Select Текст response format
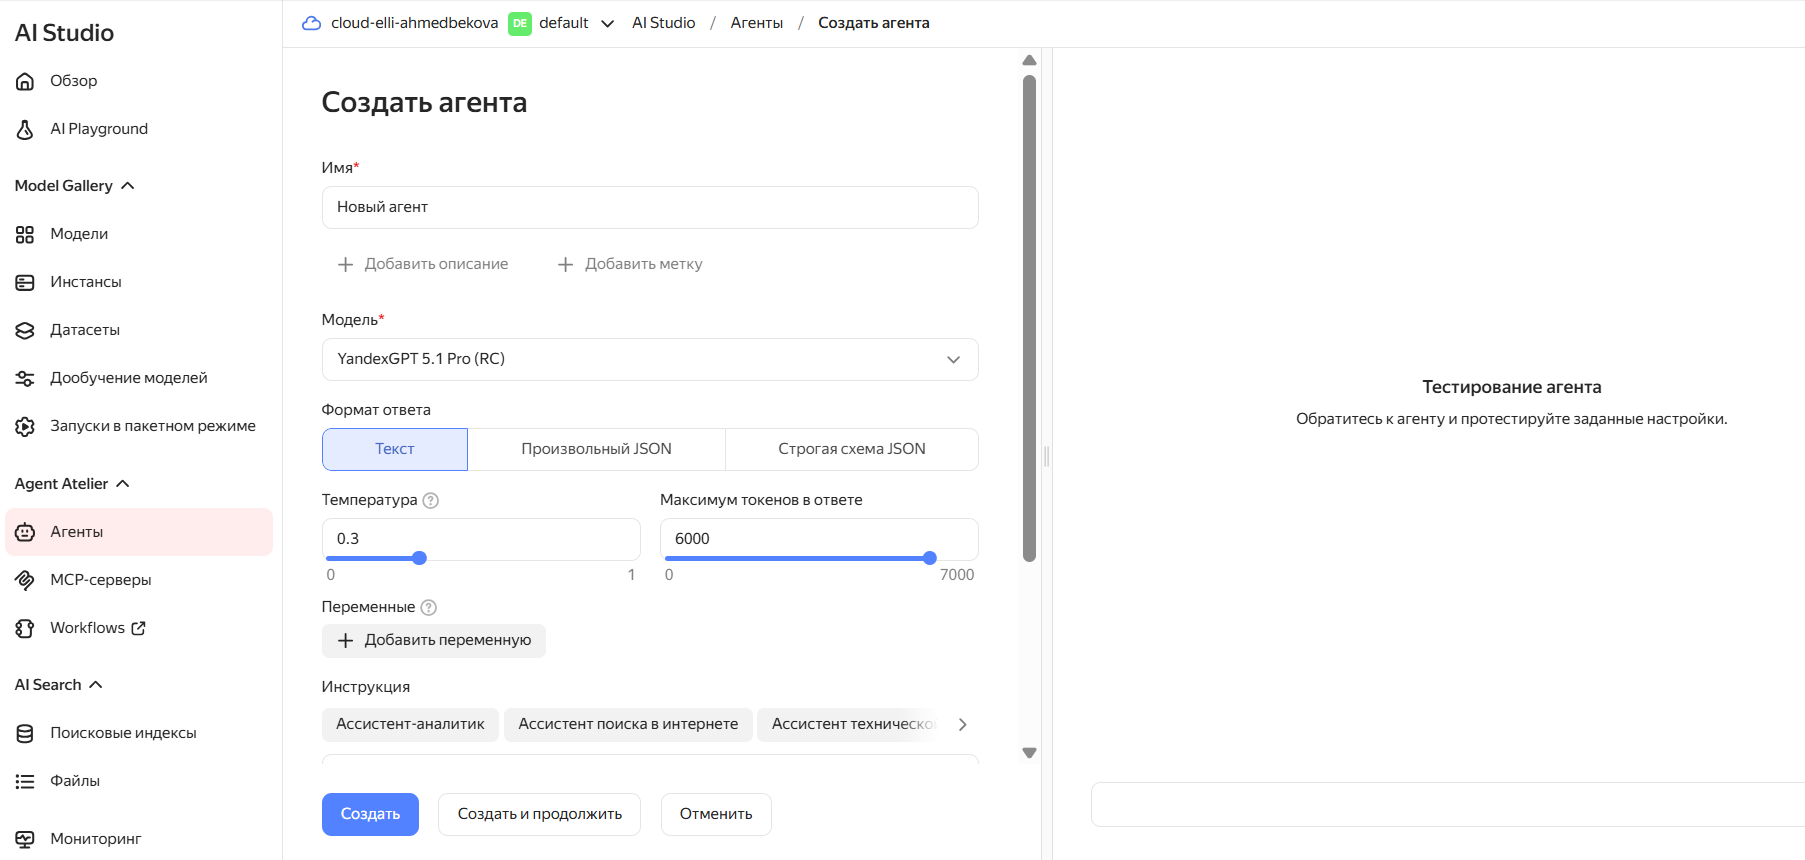 395,449
